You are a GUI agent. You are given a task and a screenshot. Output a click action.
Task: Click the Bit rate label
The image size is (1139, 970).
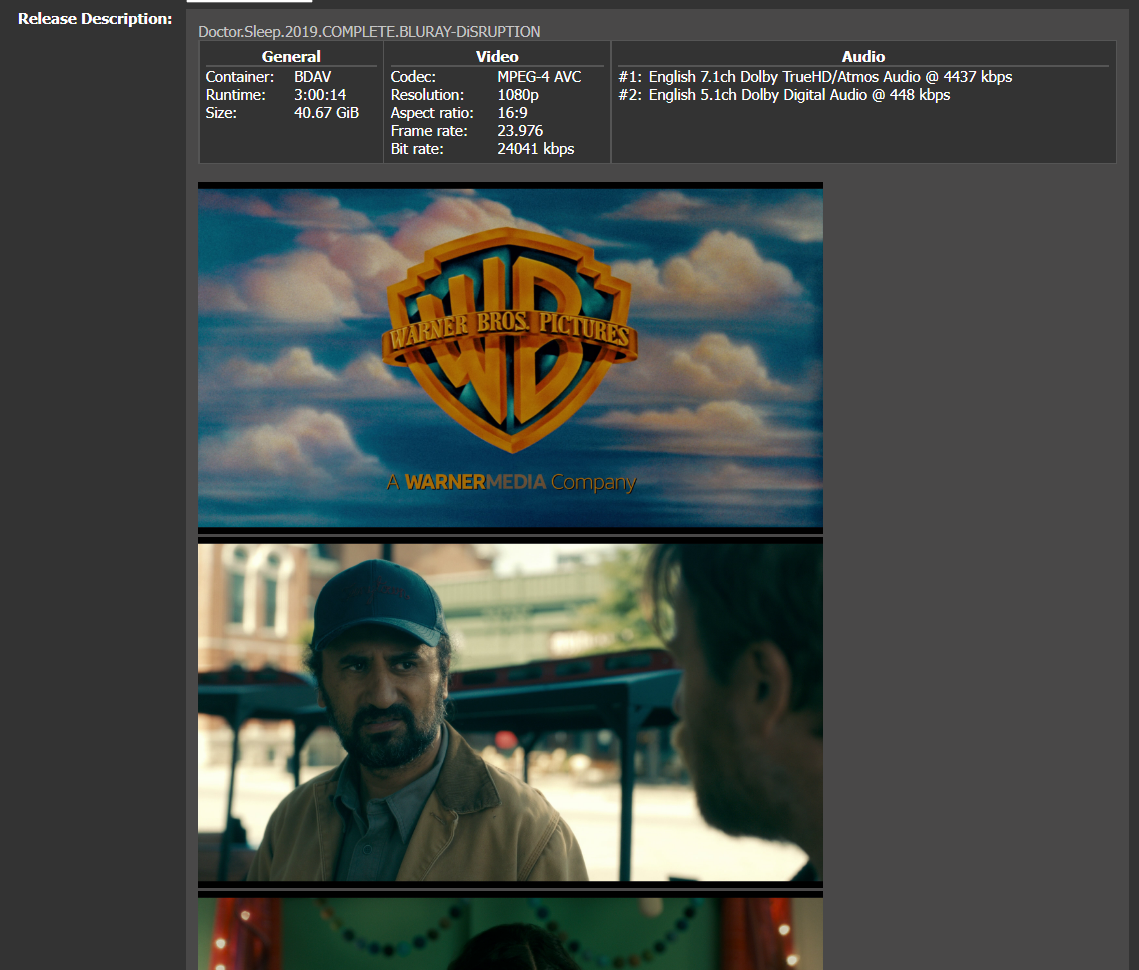pyautogui.click(x=417, y=149)
